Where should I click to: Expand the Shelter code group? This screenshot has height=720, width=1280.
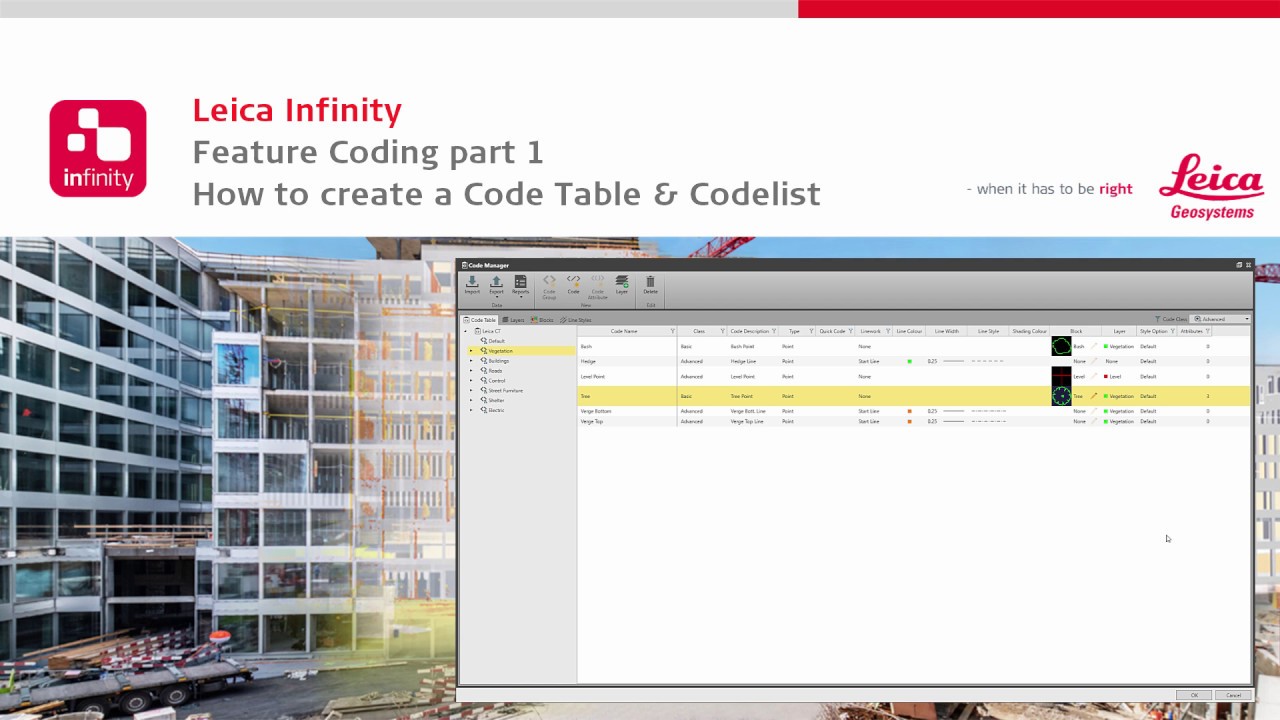pos(471,400)
